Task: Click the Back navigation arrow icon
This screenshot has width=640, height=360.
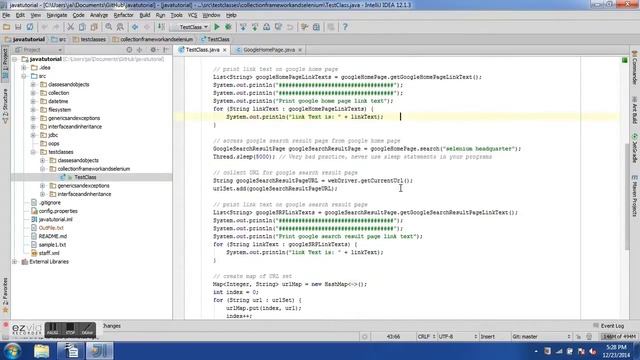Action: pyautogui.click(x=135, y=27)
